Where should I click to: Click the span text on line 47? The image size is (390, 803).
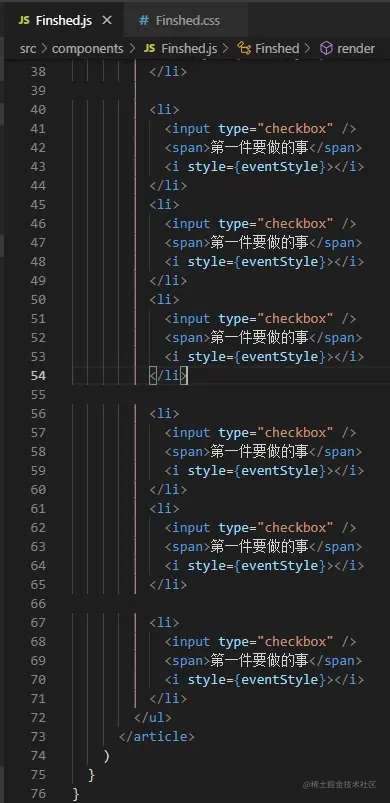click(259, 242)
